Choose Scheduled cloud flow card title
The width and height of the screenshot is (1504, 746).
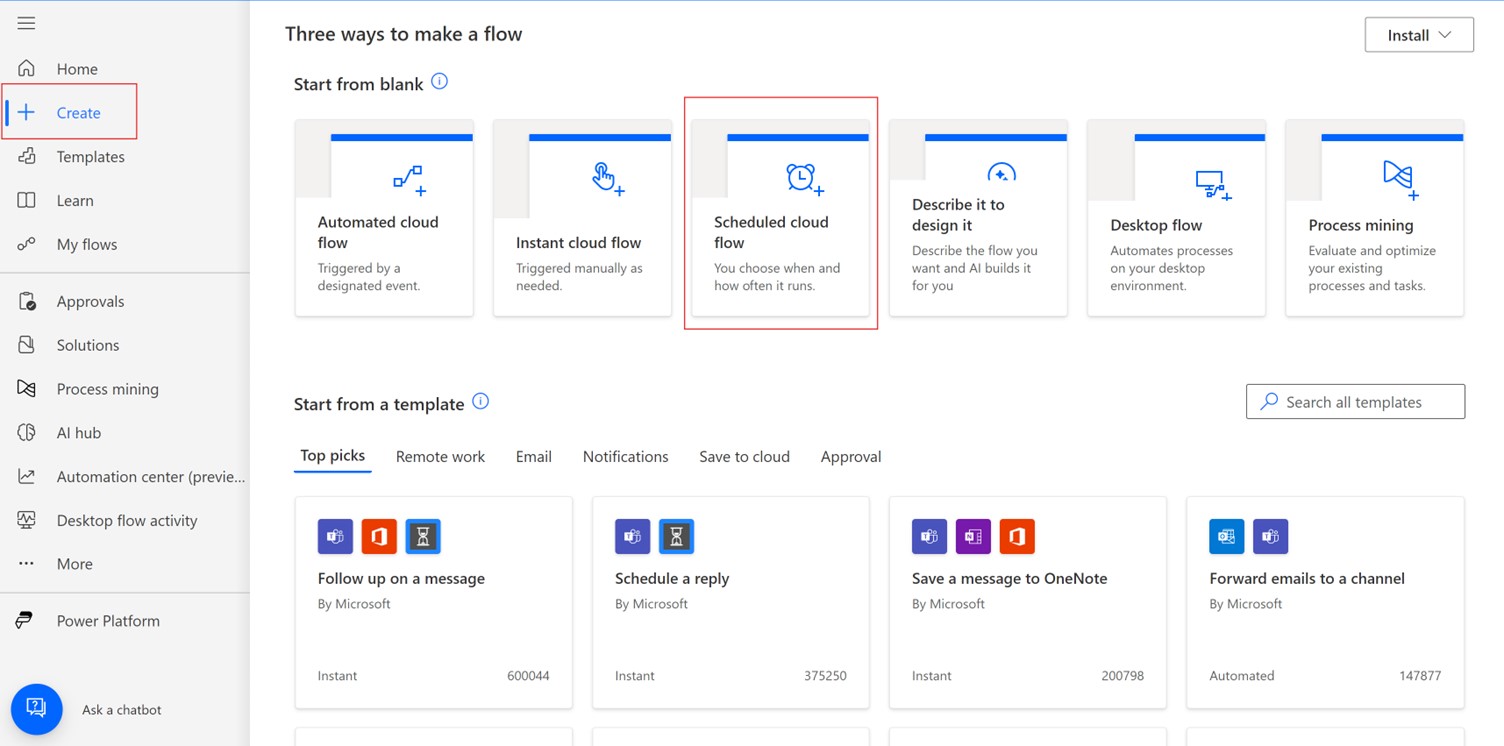point(771,232)
